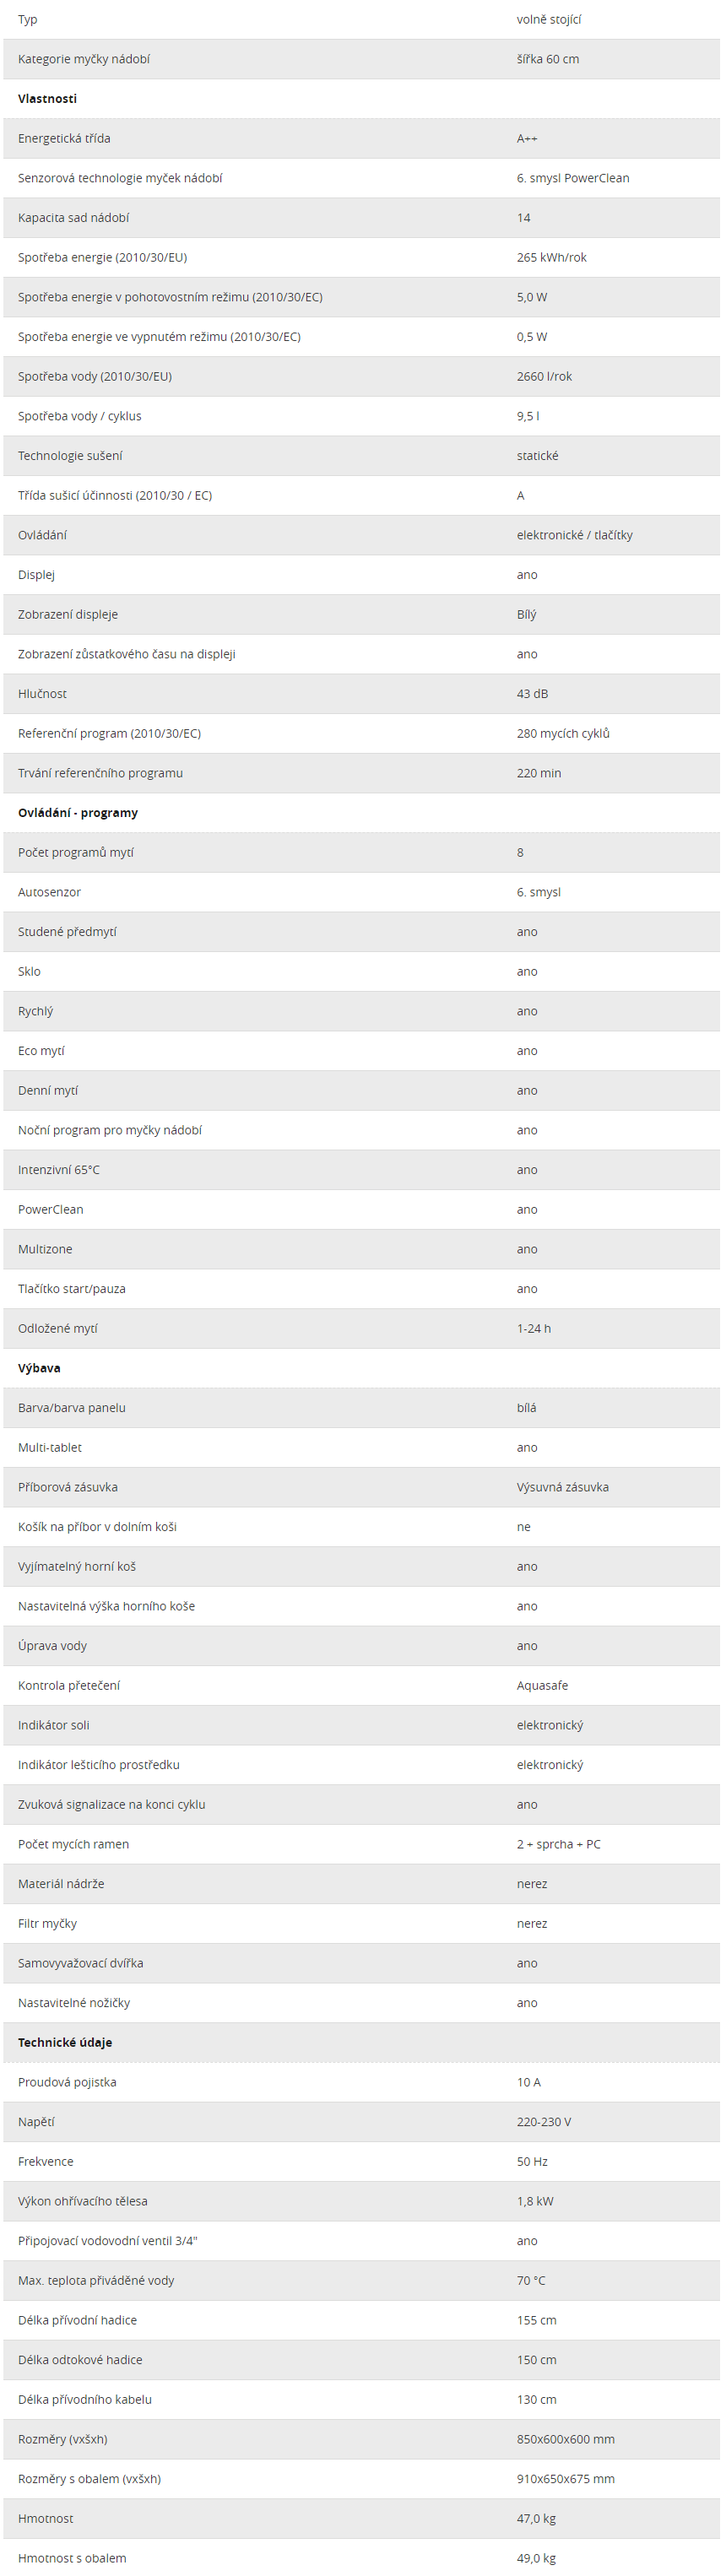Click the Hmotnost s obalem row

[x=362, y=2557]
